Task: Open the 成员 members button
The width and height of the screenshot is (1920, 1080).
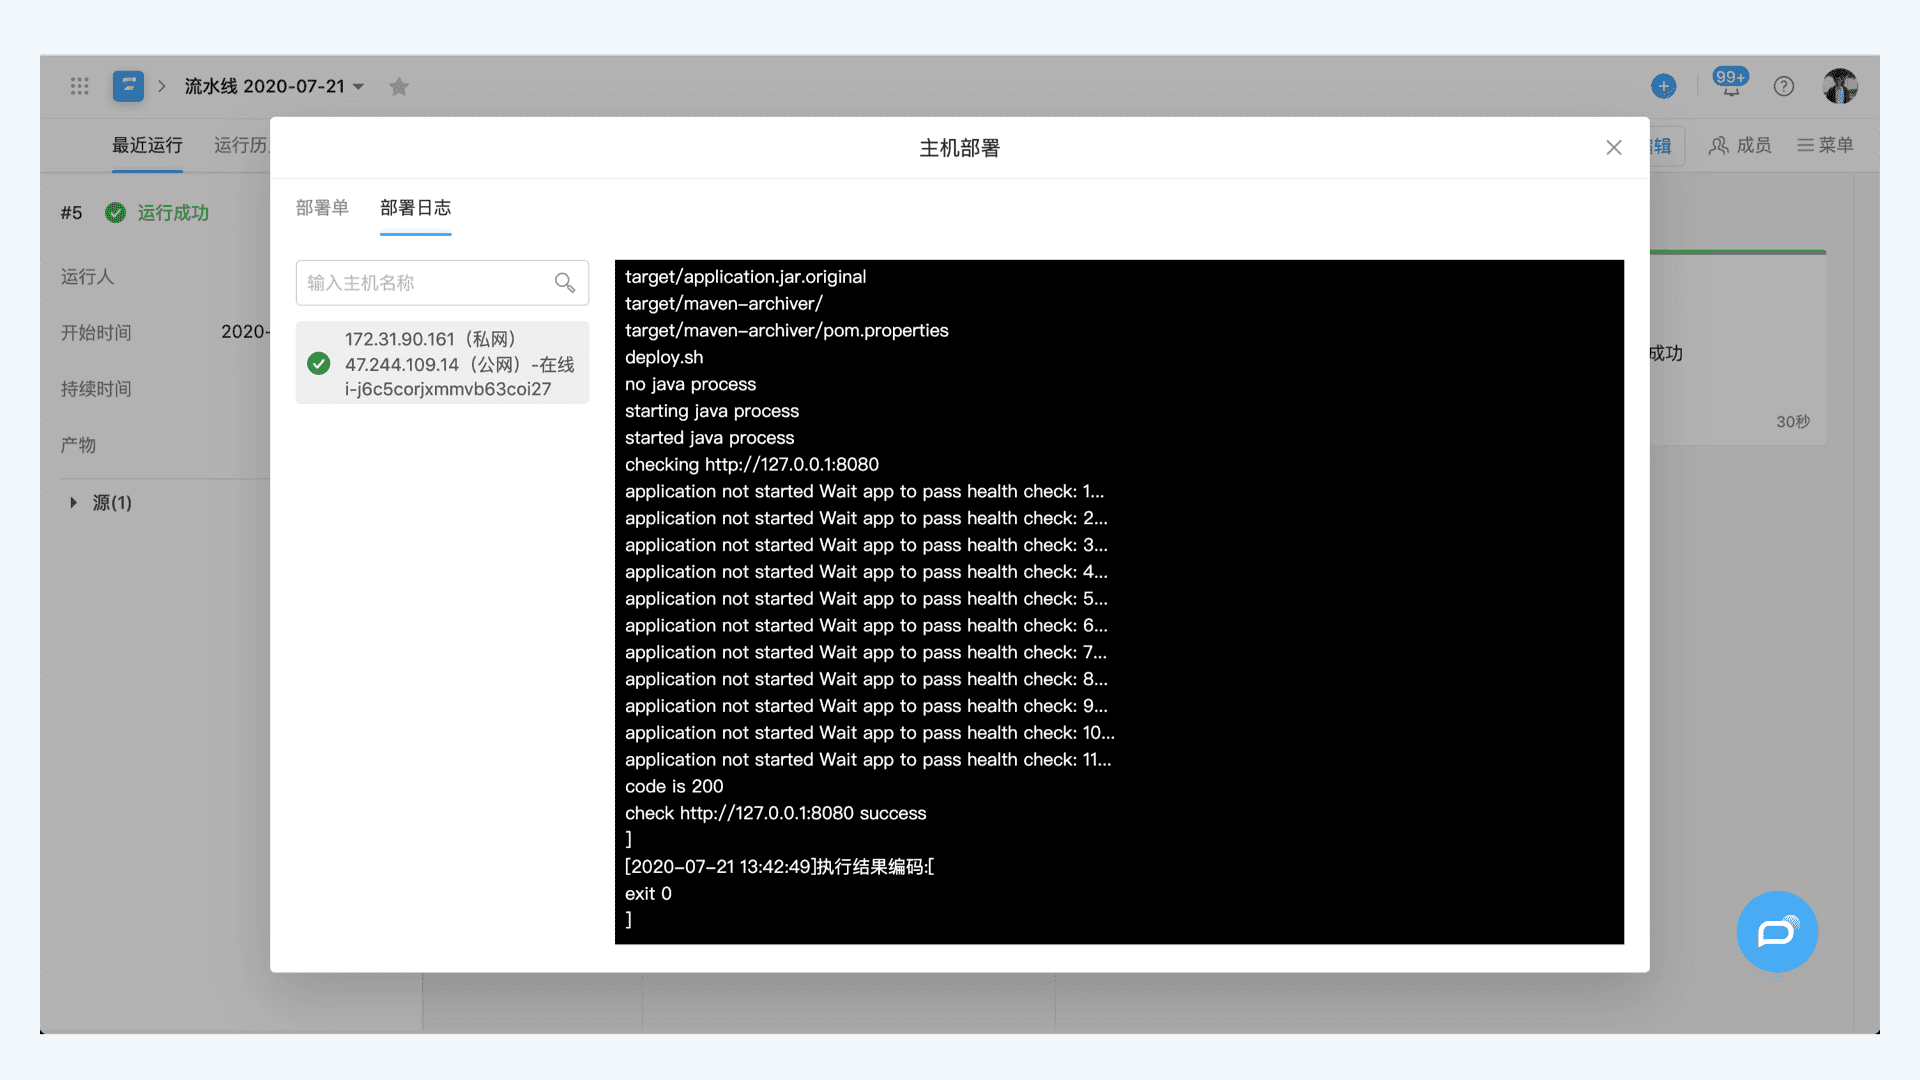Action: coord(1740,146)
